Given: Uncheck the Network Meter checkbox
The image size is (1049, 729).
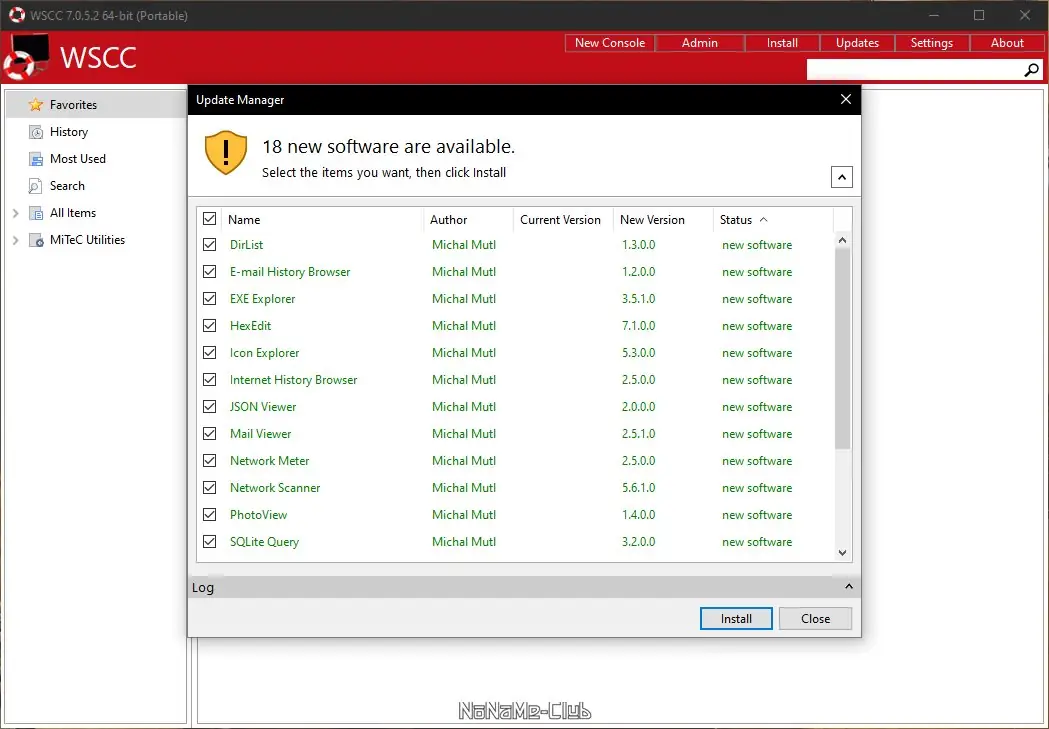Looking at the screenshot, I should click(x=209, y=461).
